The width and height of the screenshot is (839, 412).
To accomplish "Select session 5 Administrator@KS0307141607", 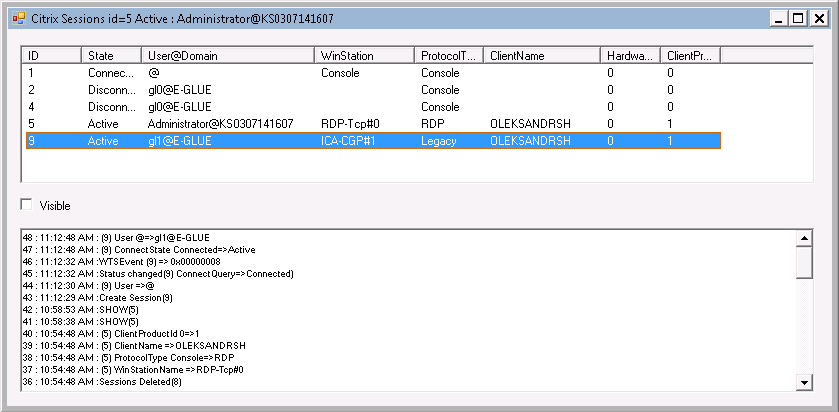I will click(x=373, y=124).
